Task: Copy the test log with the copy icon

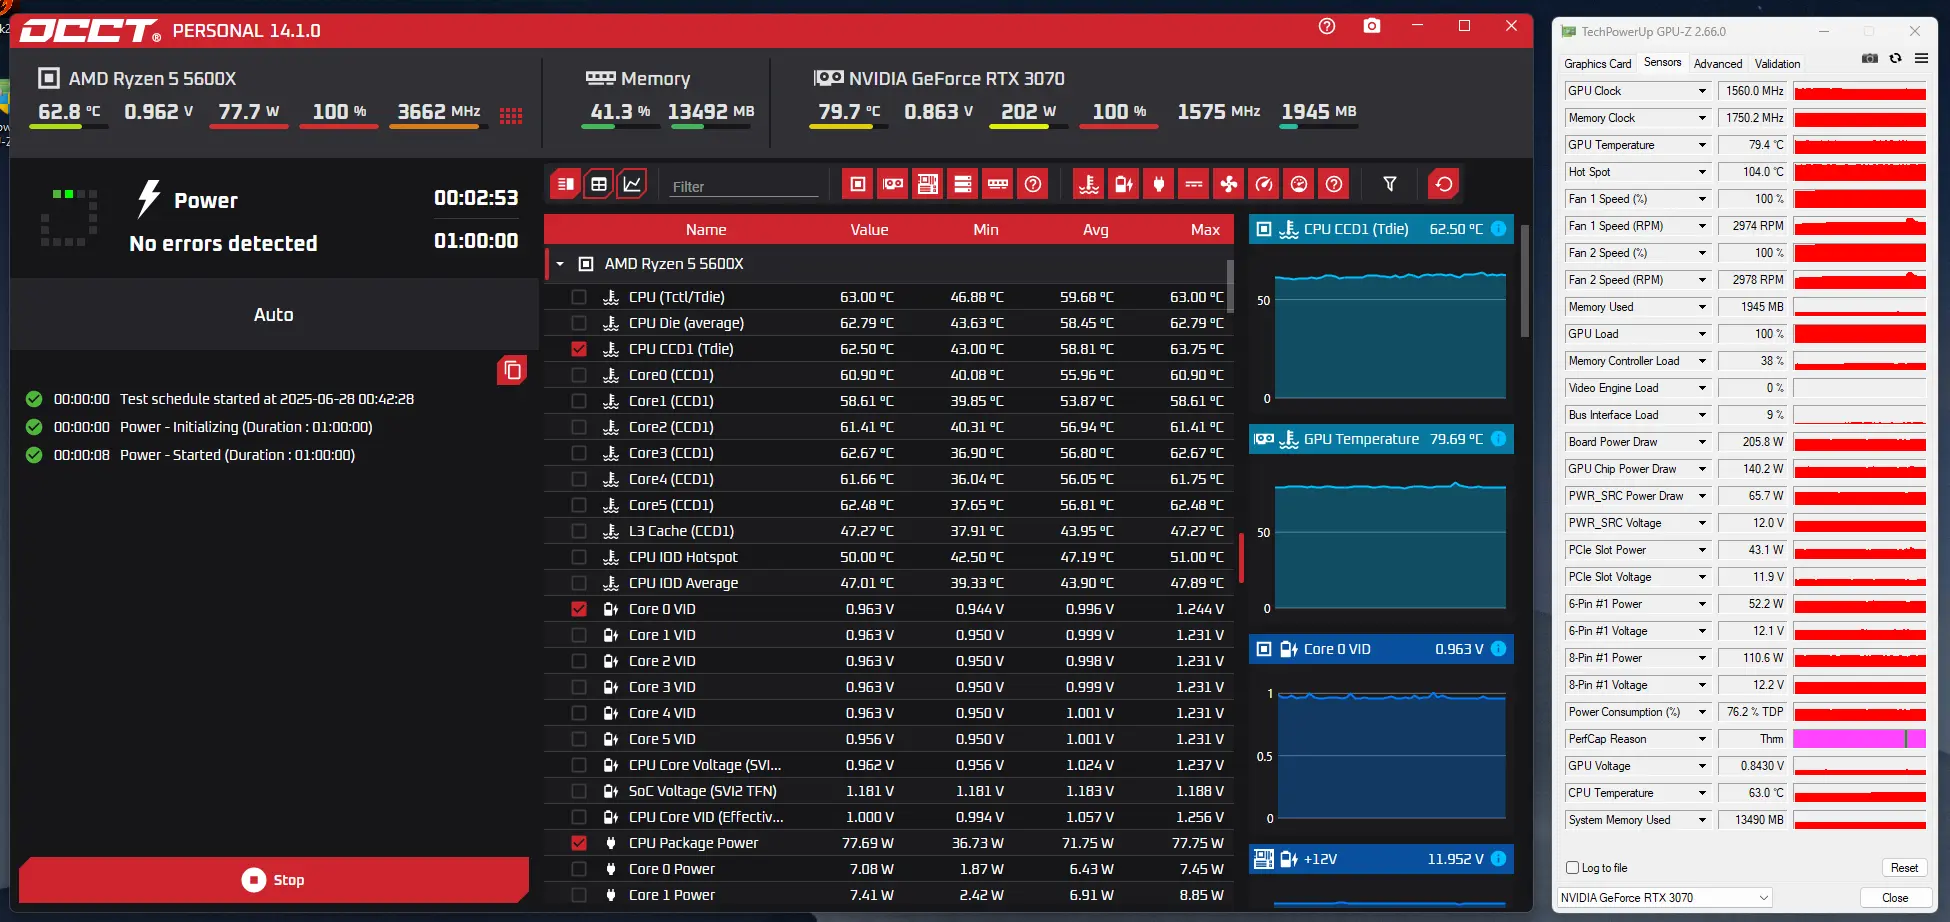Action: [512, 371]
